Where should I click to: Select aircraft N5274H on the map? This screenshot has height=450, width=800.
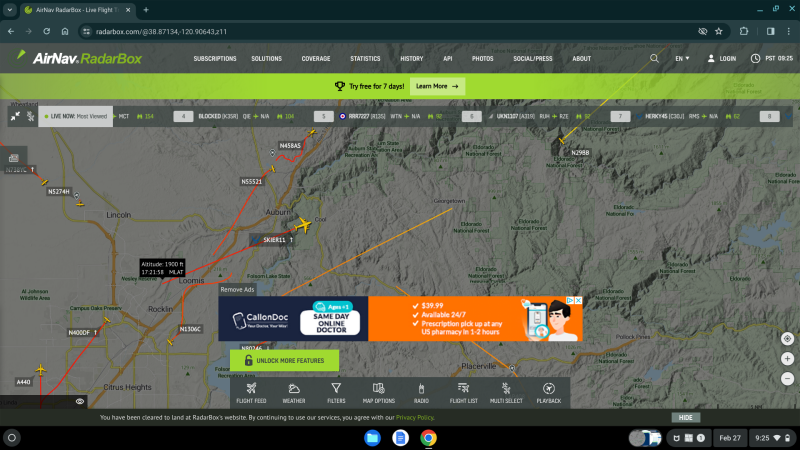[80, 204]
